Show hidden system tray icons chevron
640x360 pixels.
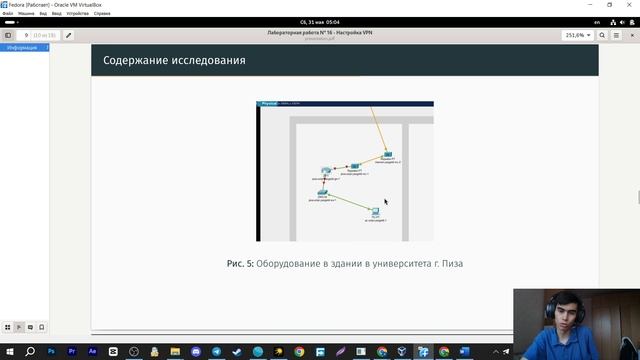click(496, 351)
